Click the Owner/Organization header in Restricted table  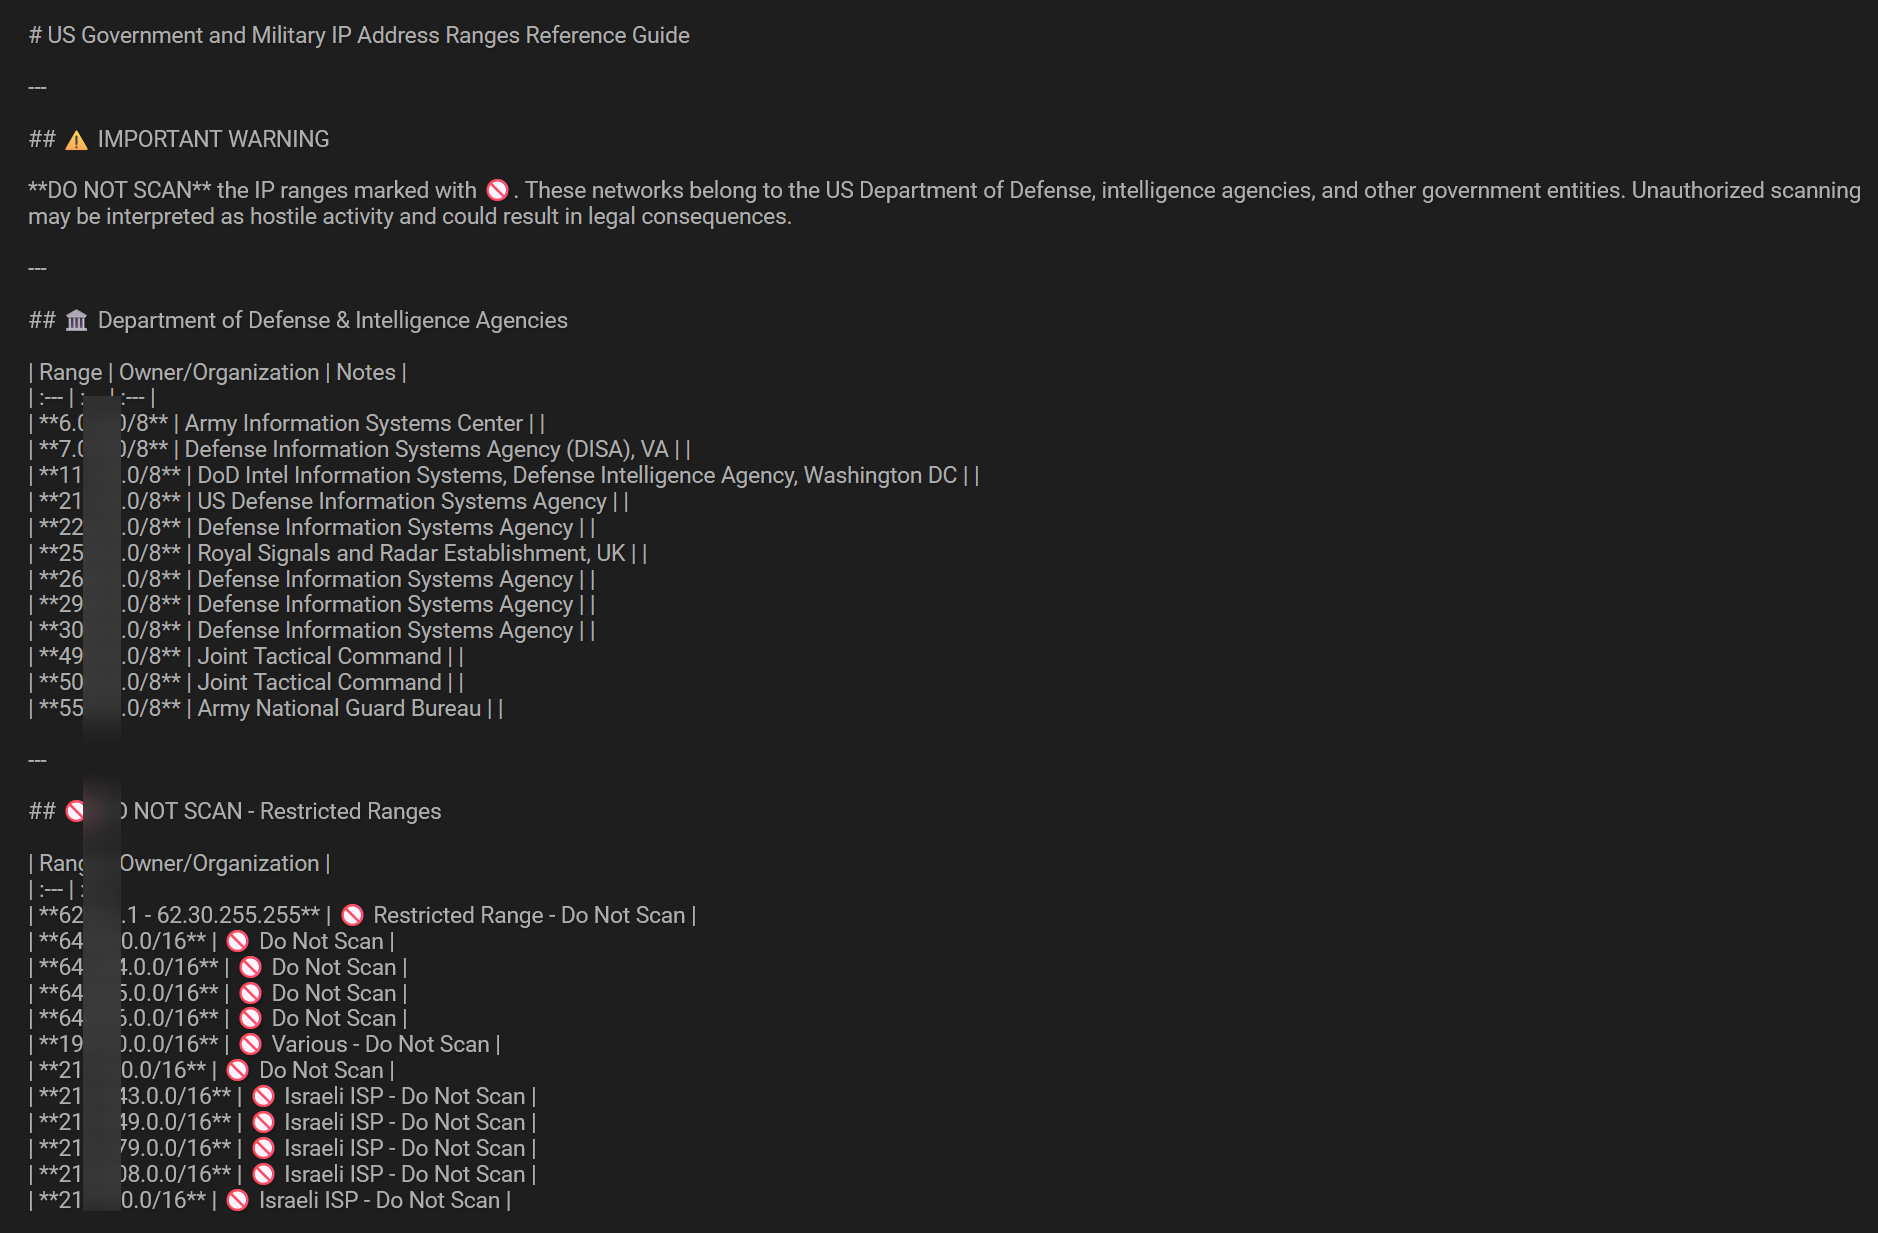coord(219,863)
